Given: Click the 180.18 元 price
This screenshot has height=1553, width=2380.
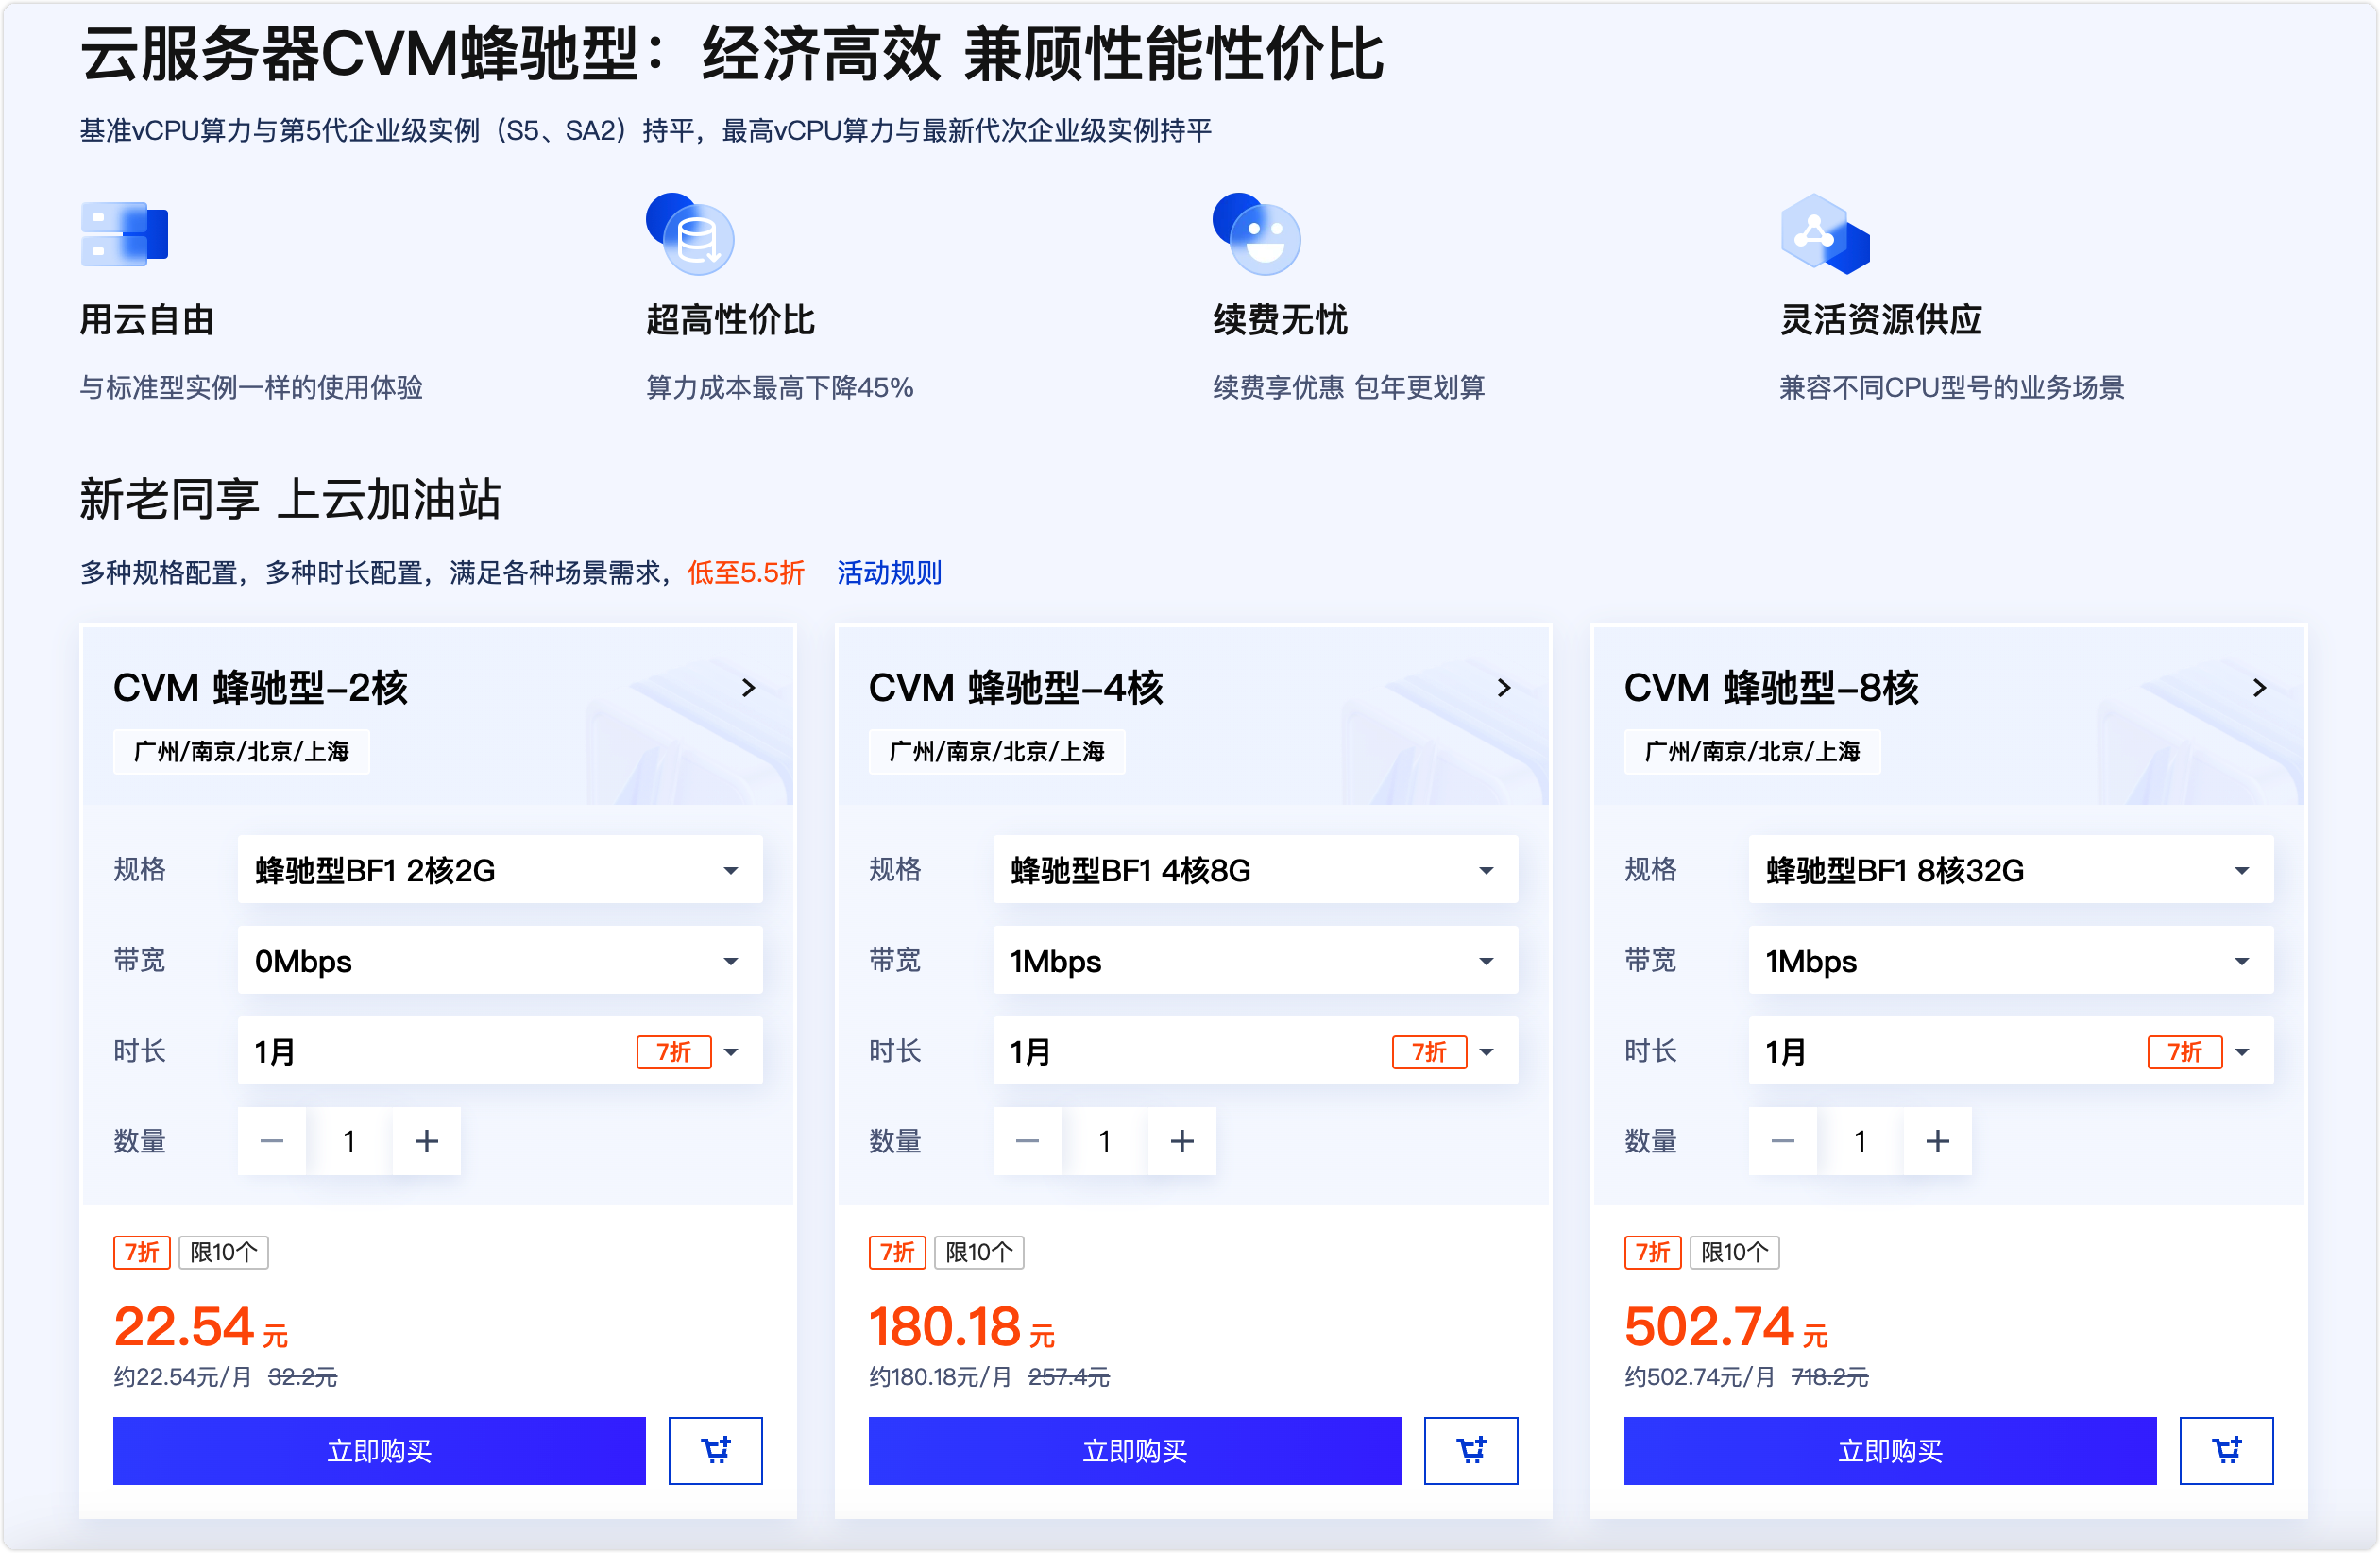Looking at the screenshot, I should 962,1327.
